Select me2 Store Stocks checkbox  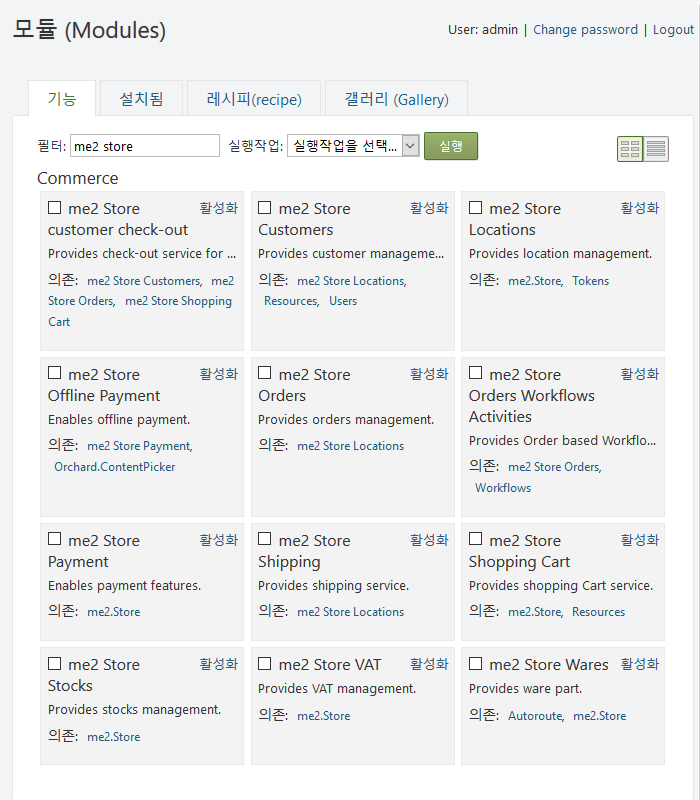click(x=55, y=664)
